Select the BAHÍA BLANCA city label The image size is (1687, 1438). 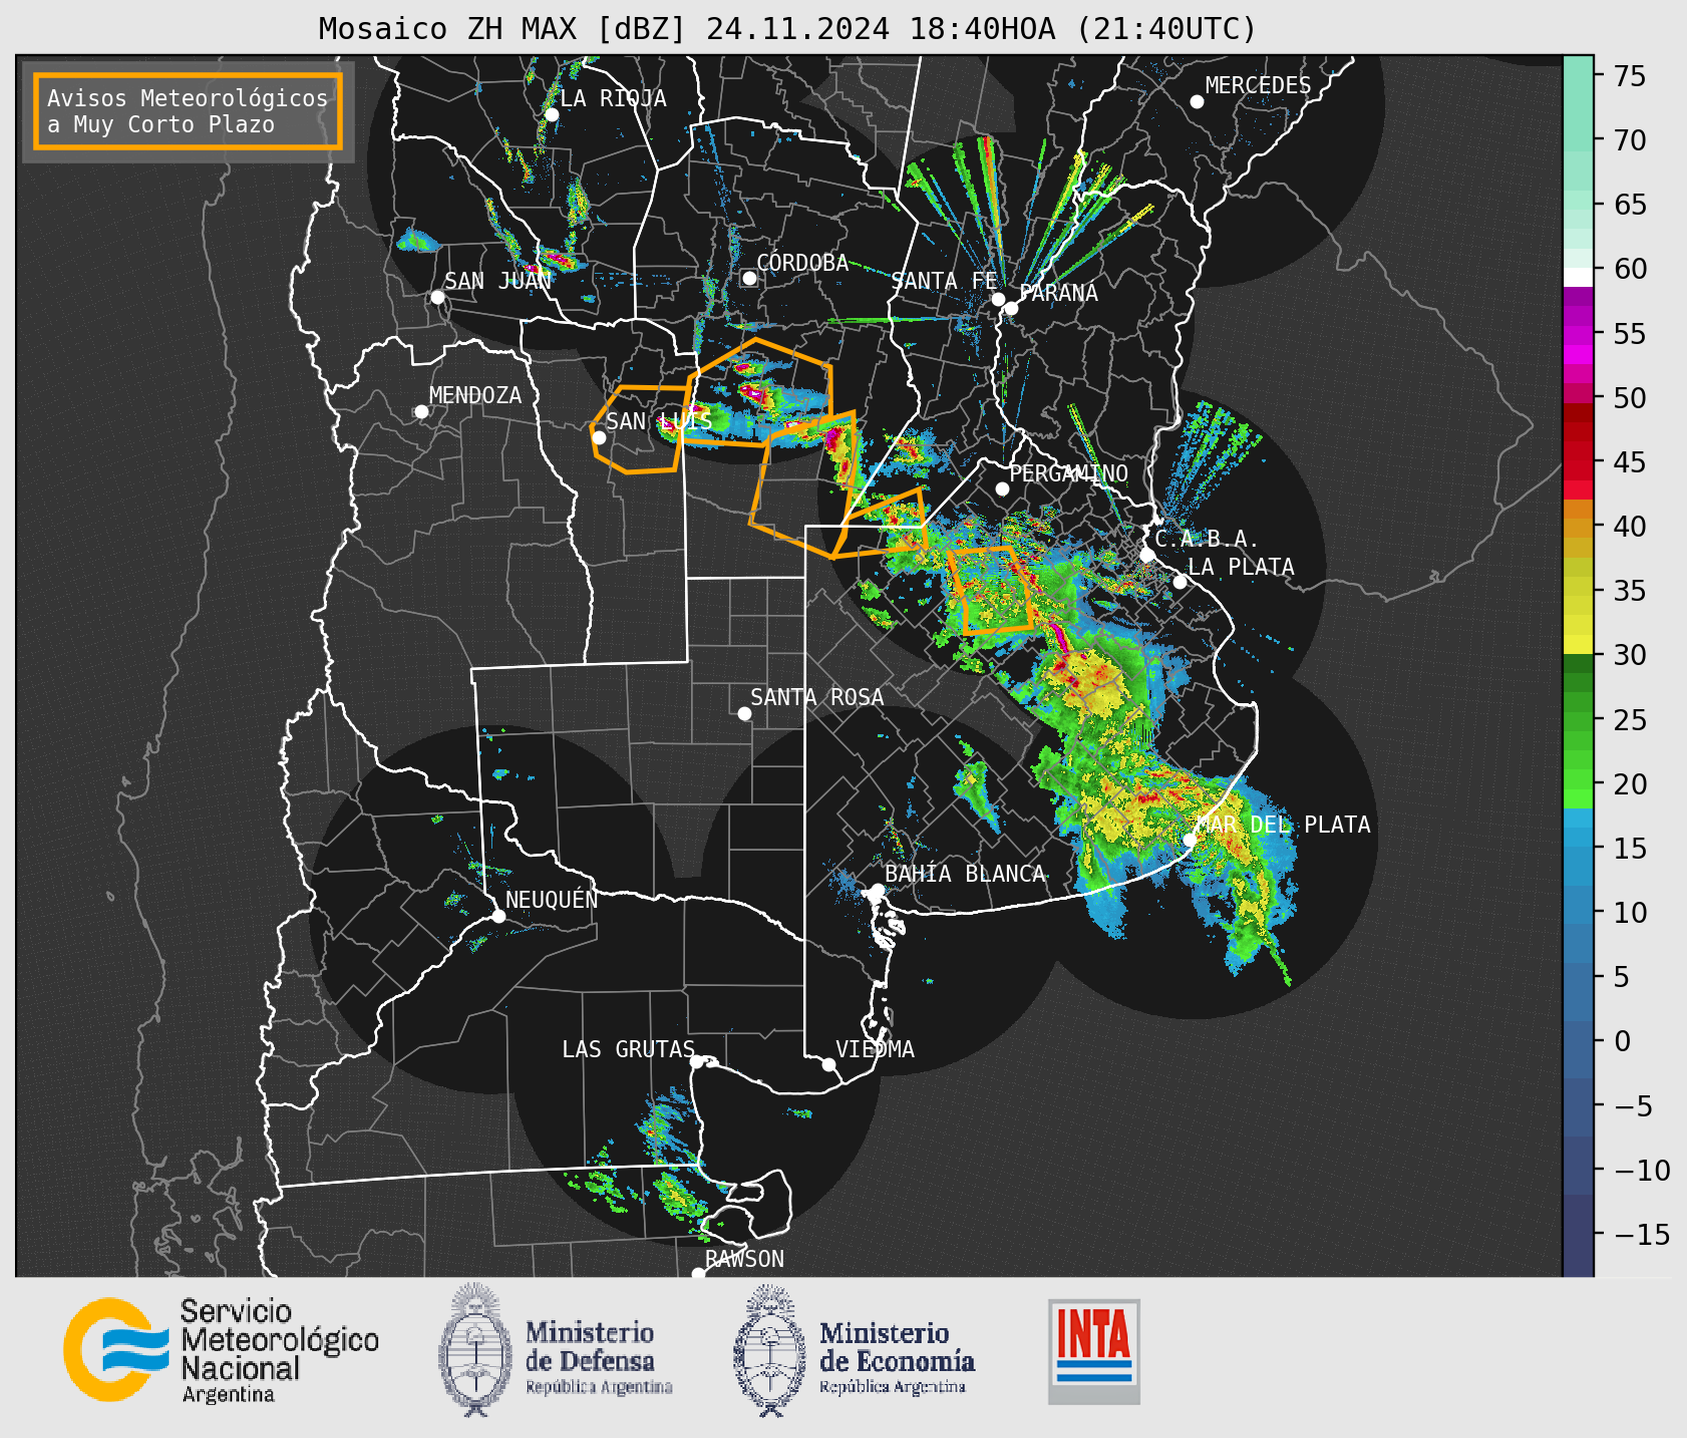click(965, 874)
